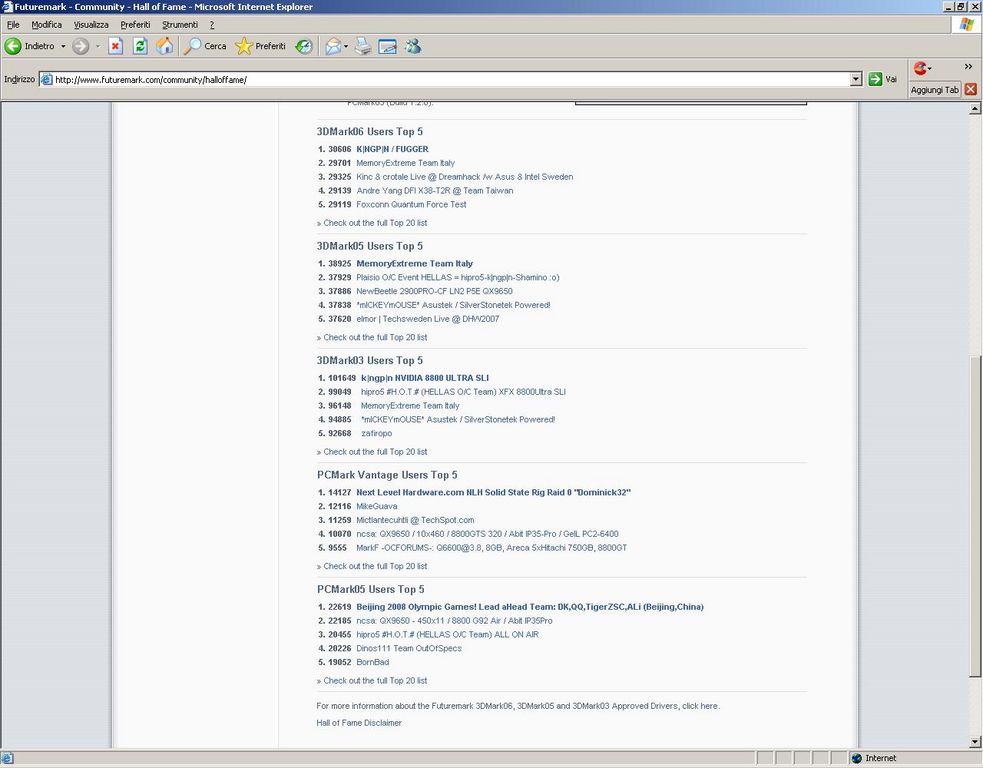The width and height of the screenshot is (983, 768).
Task: Open PCMark05 full Top 20 list link
Action: coord(376,681)
